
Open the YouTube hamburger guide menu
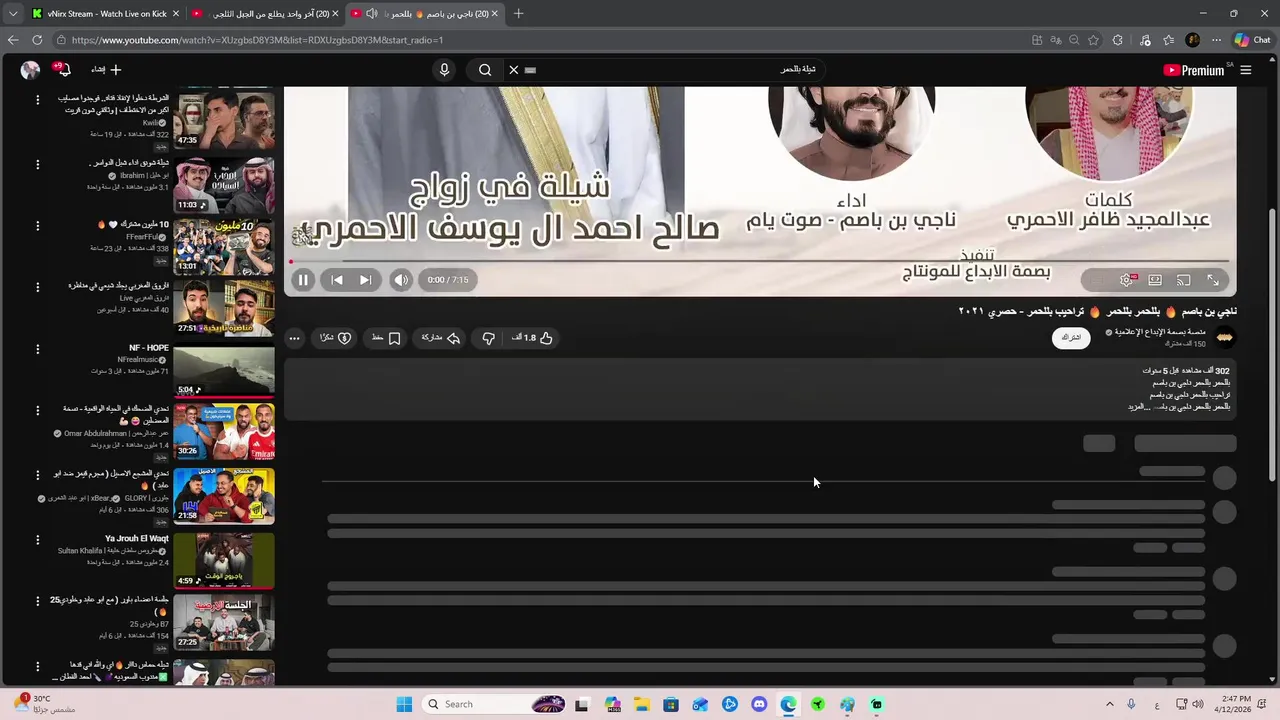1246,70
